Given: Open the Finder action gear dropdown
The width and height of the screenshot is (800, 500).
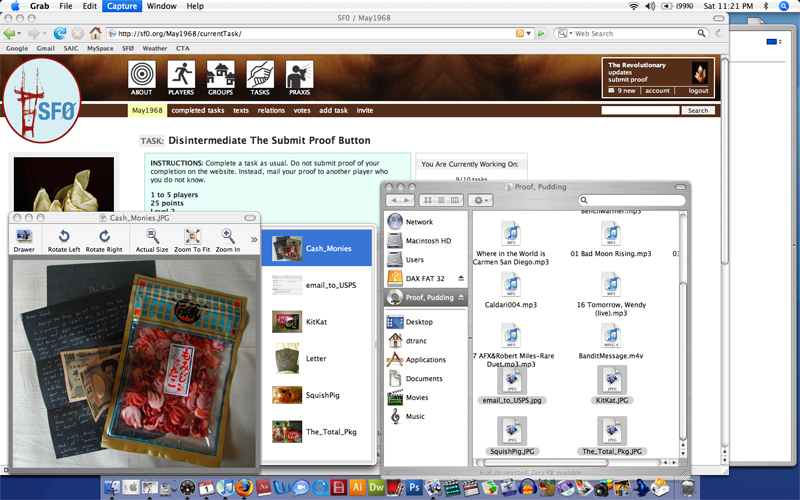Looking at the screenshot, I should click(481, 200).
